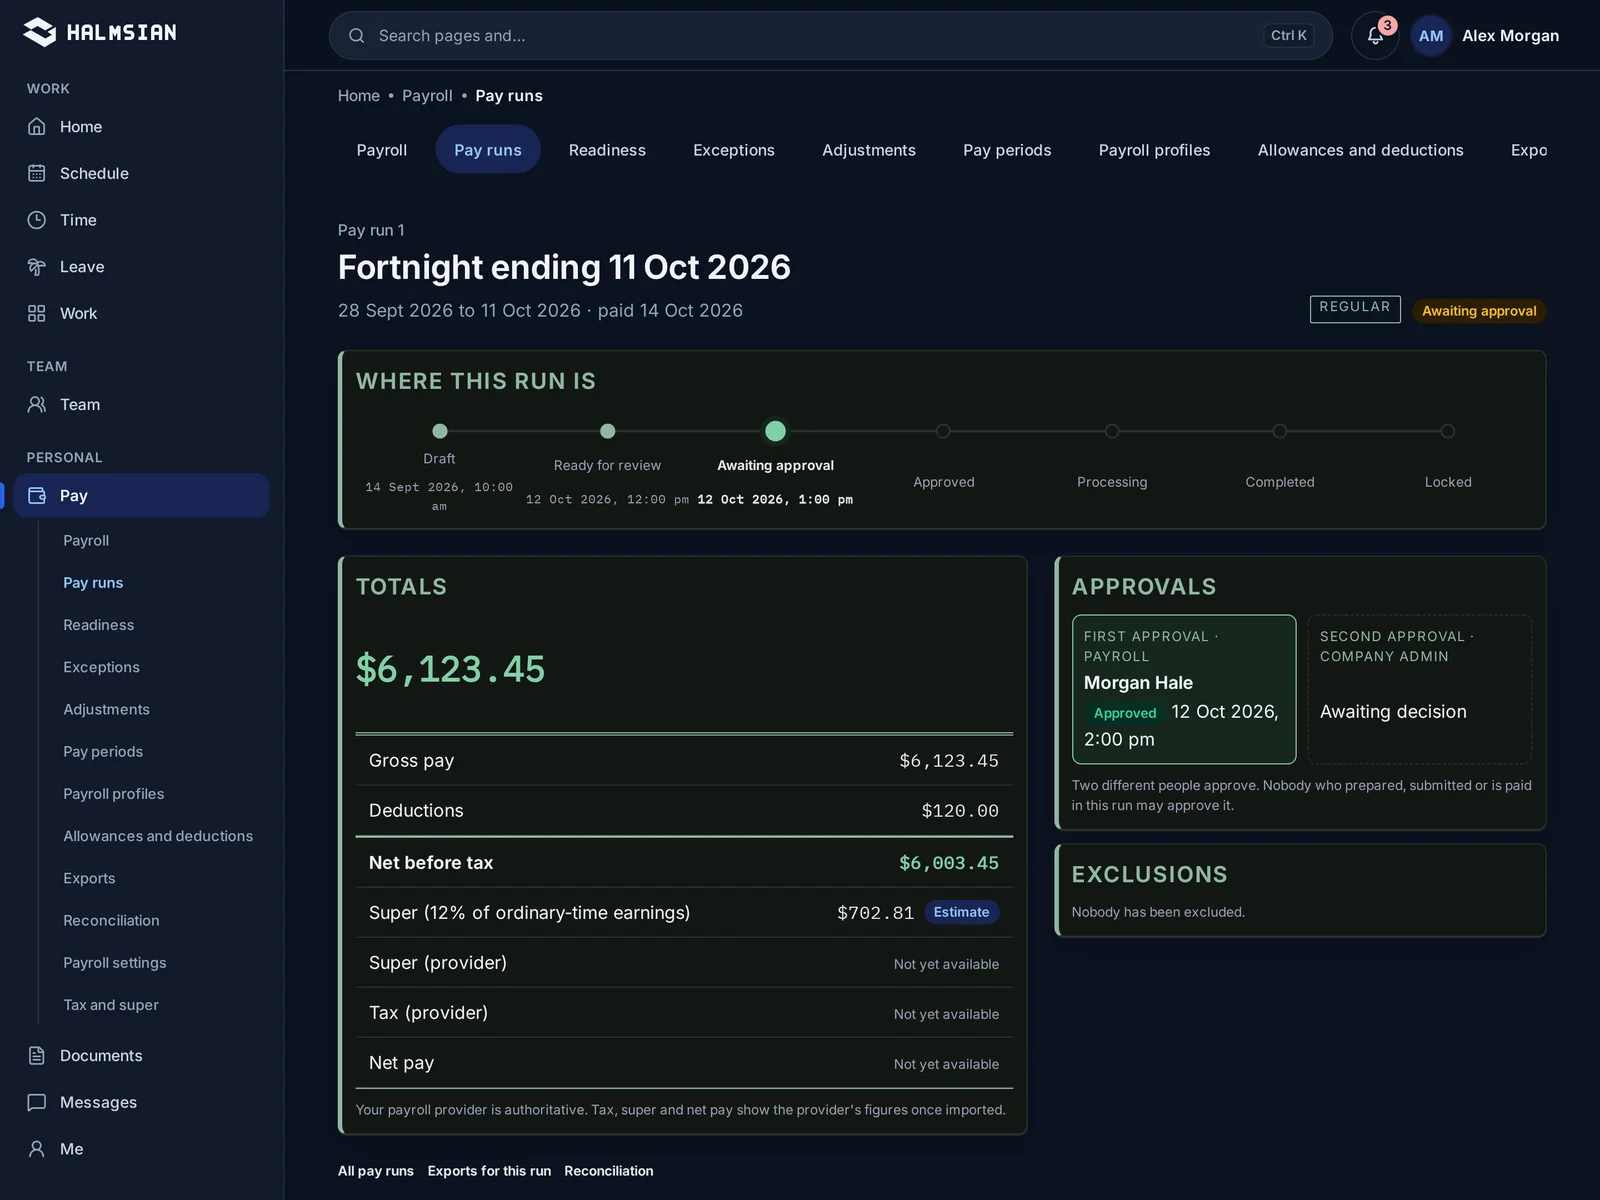The image size is (1600, 1200).
Task: Select the Me person icon
Action: (37, 1149)
